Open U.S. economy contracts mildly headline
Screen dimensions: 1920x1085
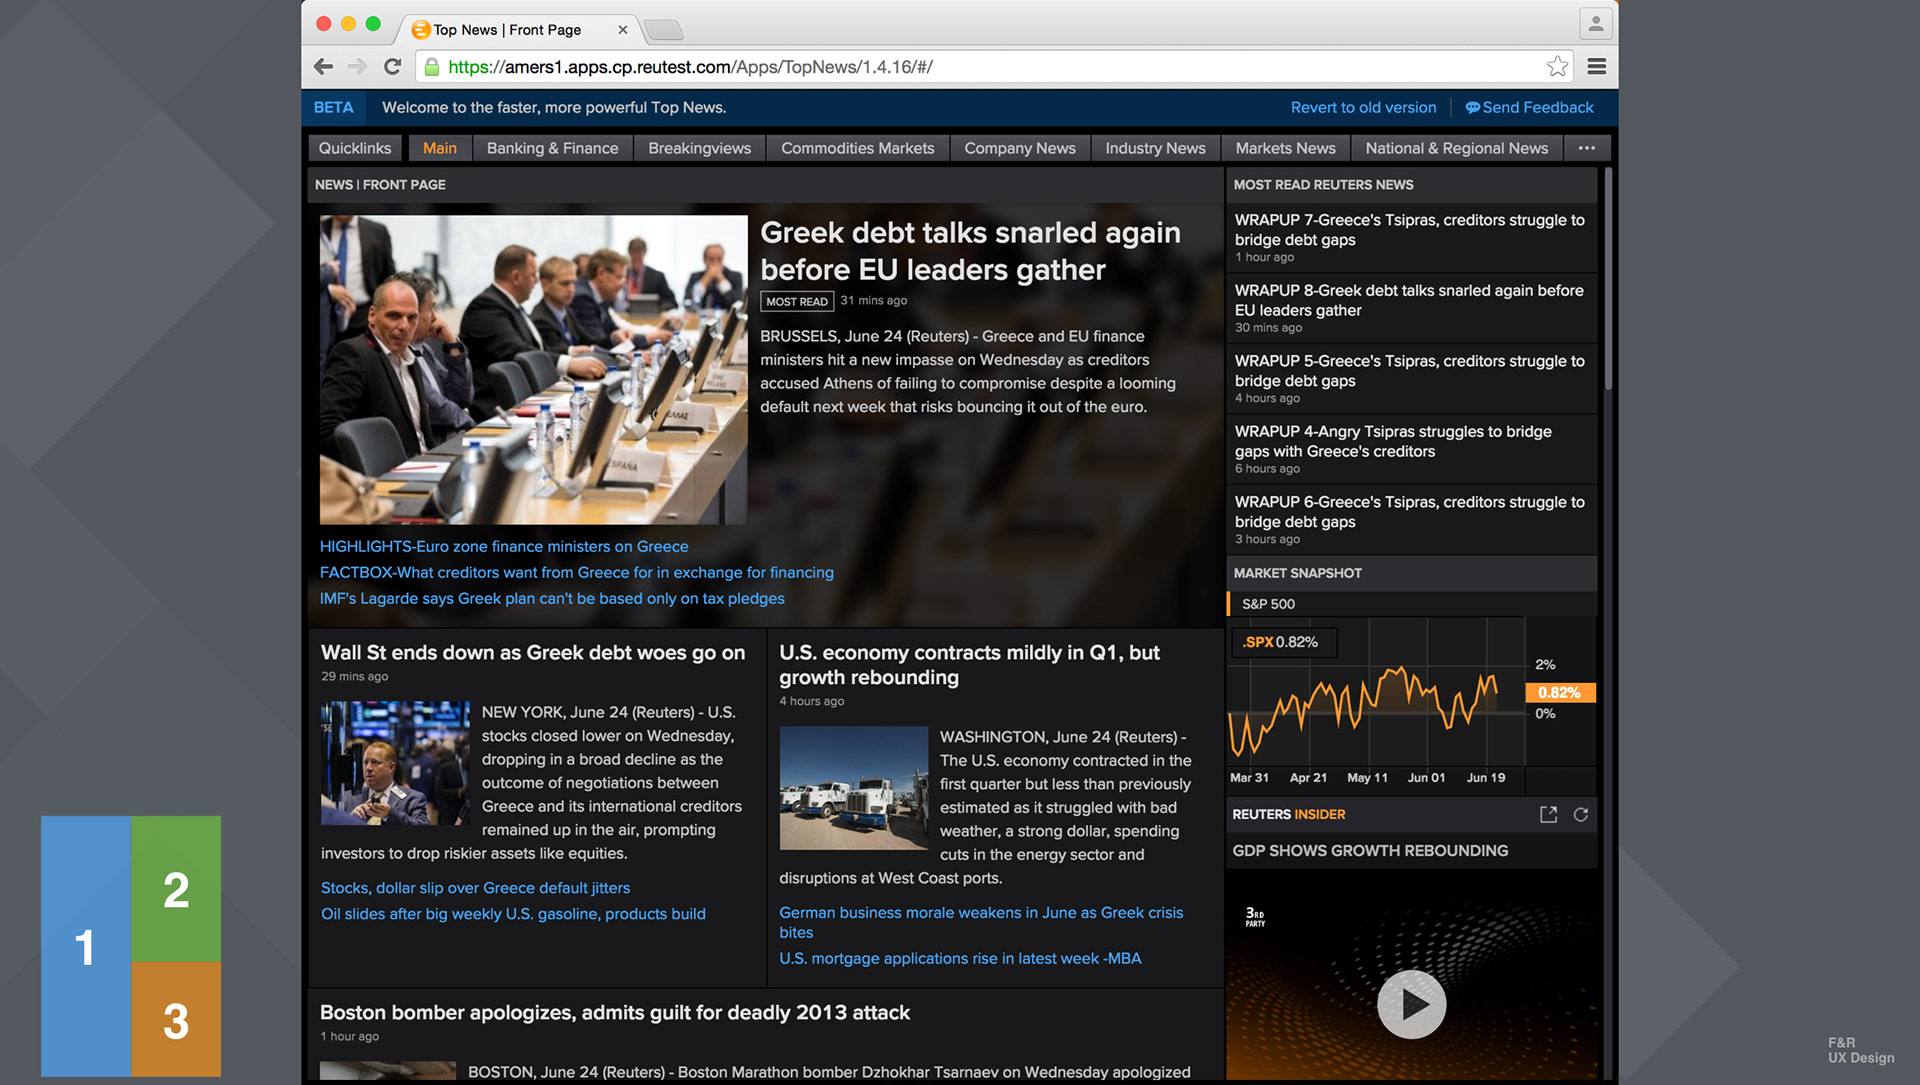(x=970, y=665)
